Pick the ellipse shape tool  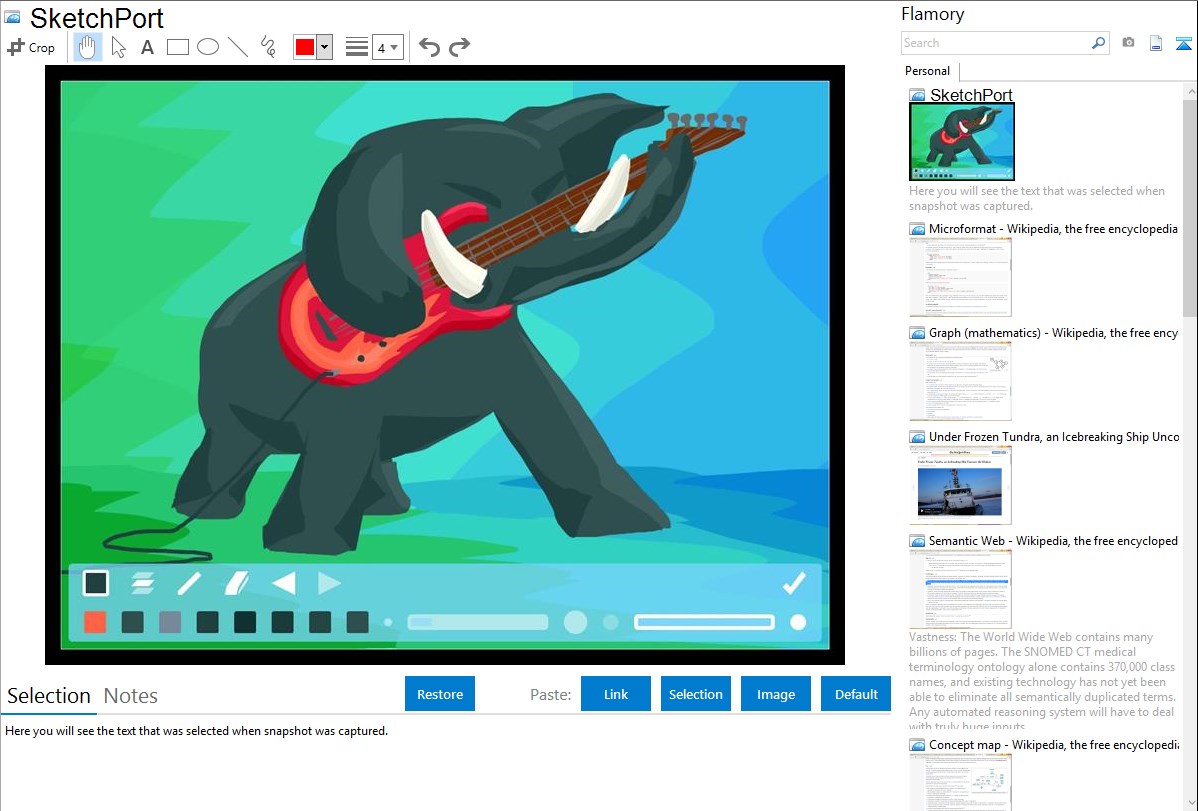(x=207, y=47)
